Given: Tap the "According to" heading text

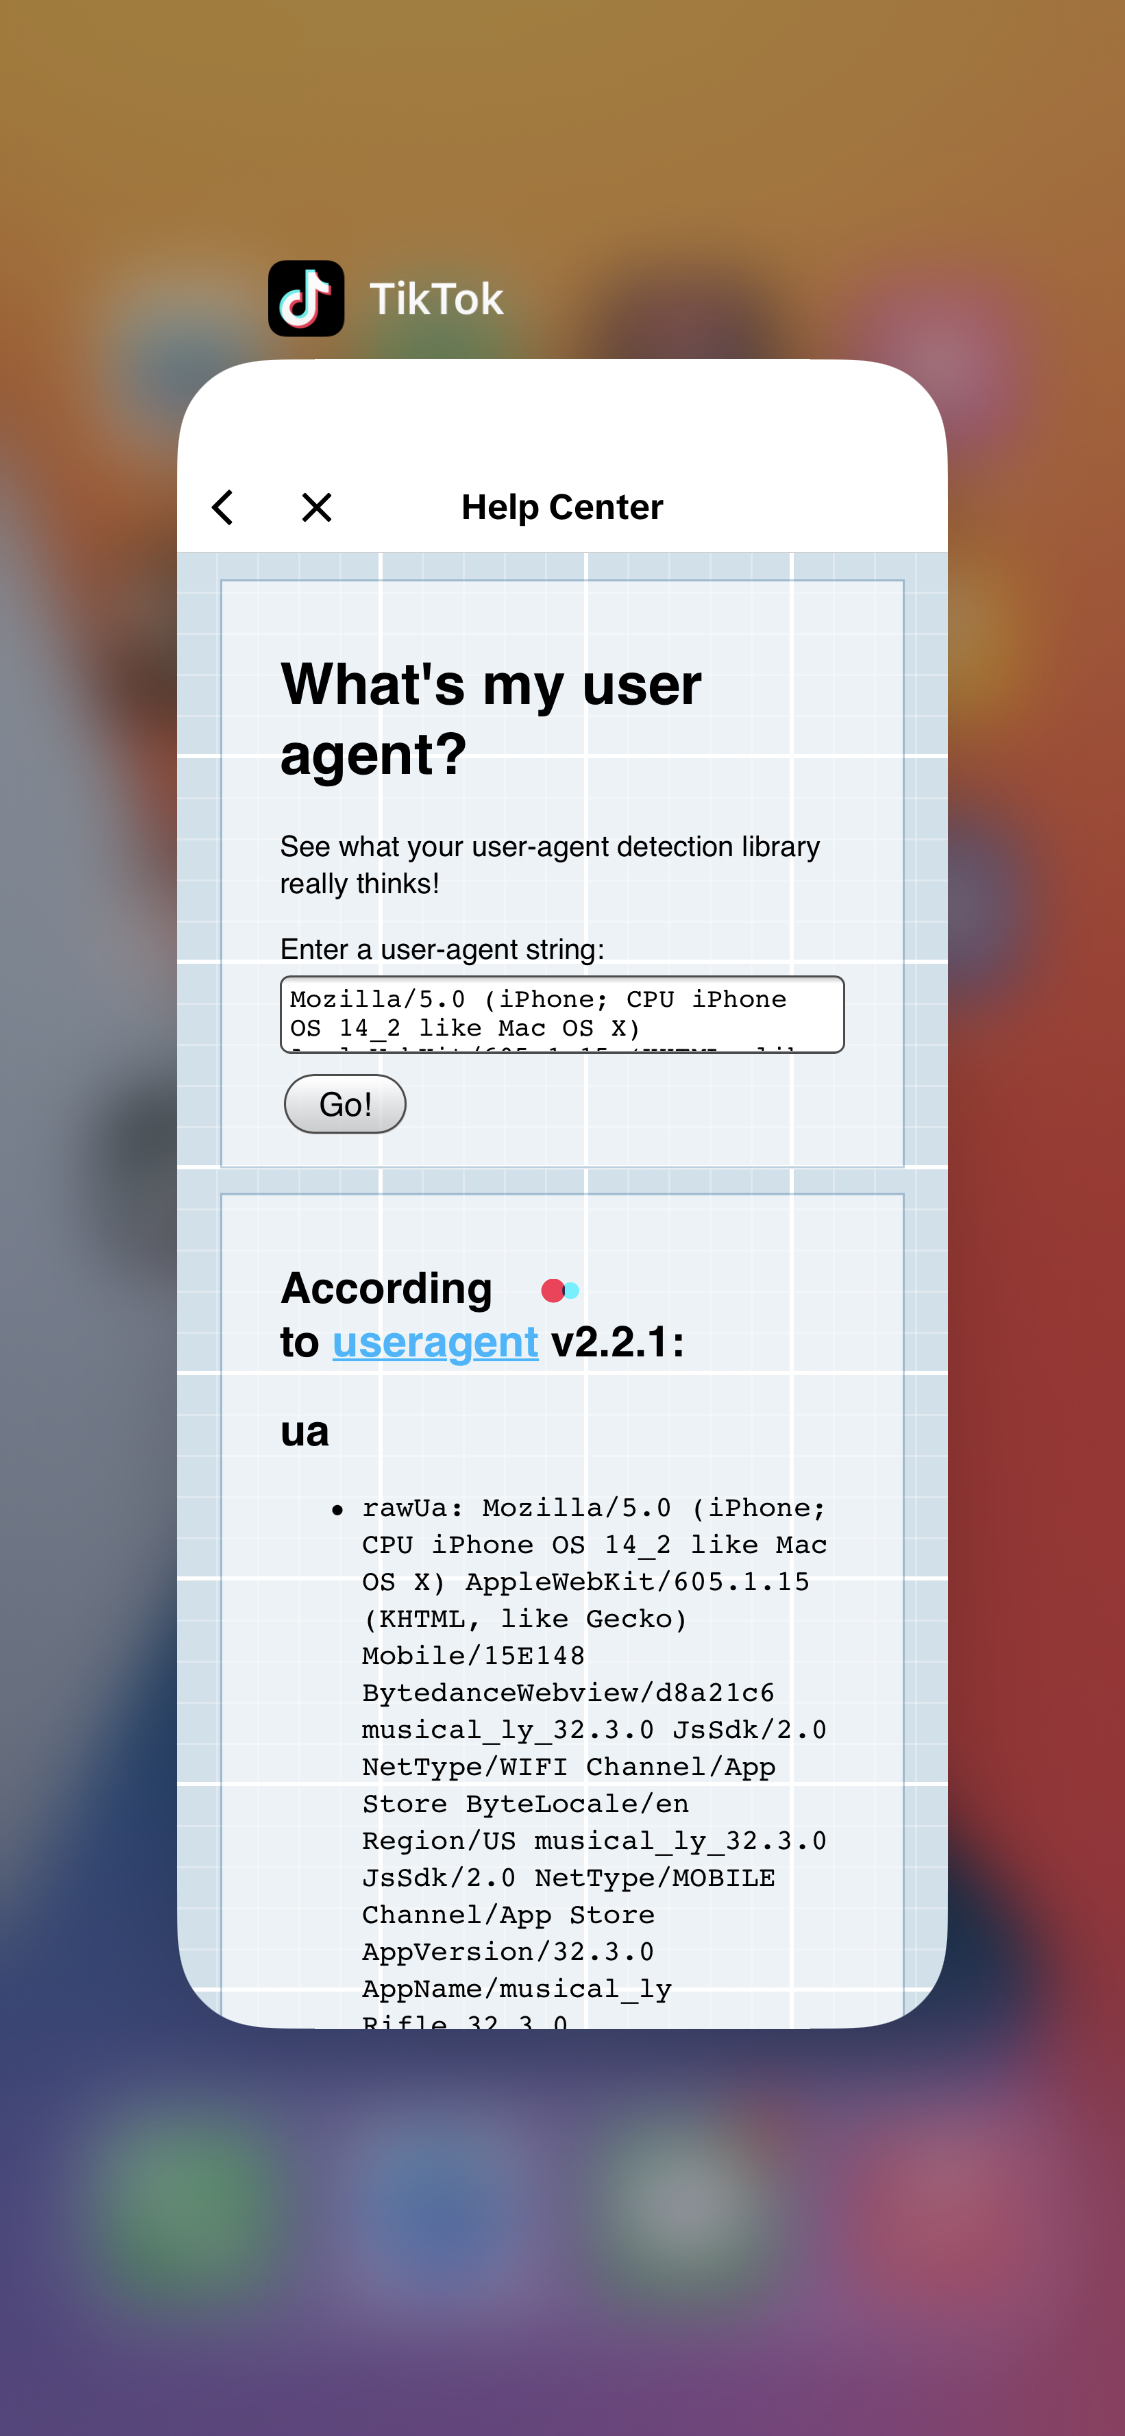Looking at the screenshot, I should pyautogui.click(x=387, y=1290).
